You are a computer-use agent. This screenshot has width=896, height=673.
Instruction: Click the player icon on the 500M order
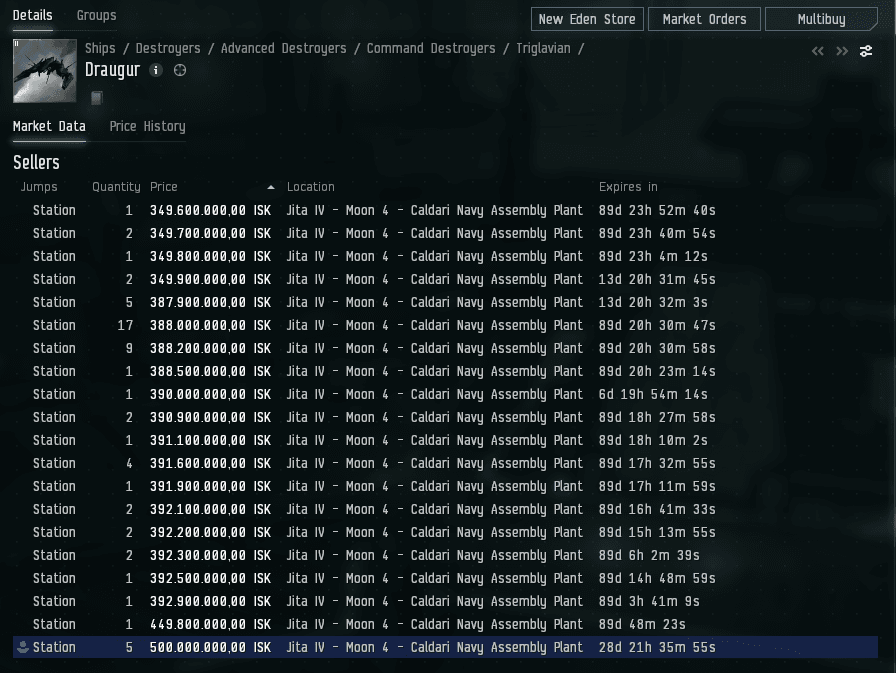(x=22, y=647)
